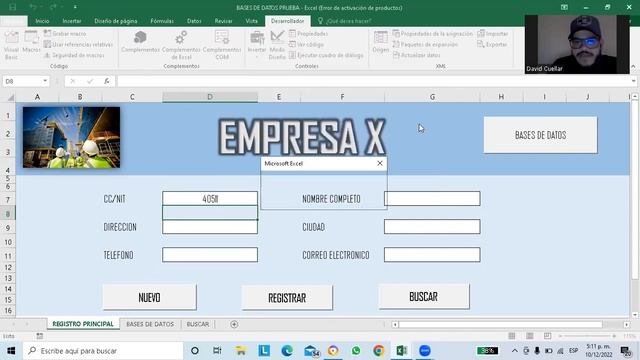Screen dimensions: 640x360
Task: Open the Fórmulas ribbon tab
Action: pos(162,21)
